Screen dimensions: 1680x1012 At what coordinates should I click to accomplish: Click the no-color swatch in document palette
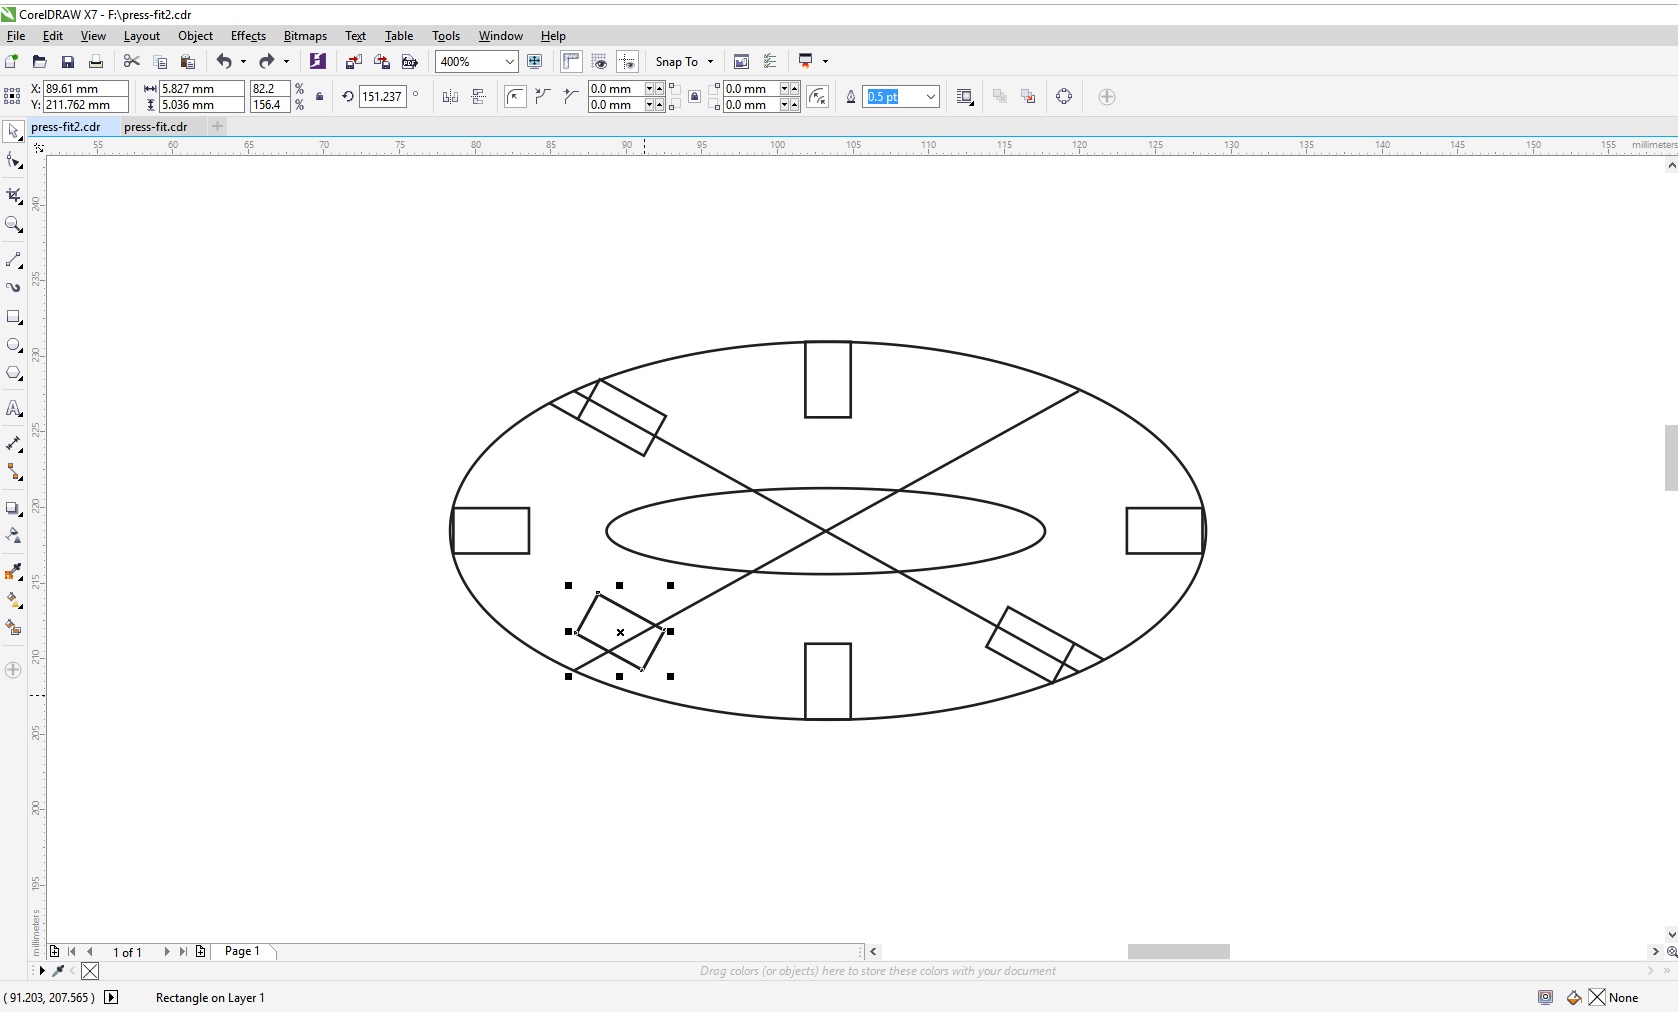tap(90, 971)
